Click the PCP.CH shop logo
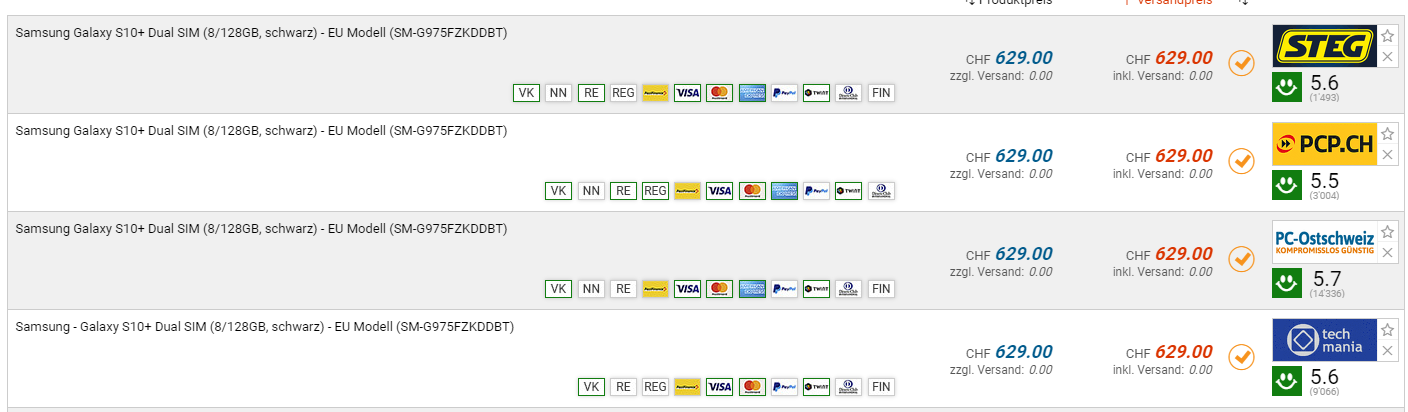 1324,144
